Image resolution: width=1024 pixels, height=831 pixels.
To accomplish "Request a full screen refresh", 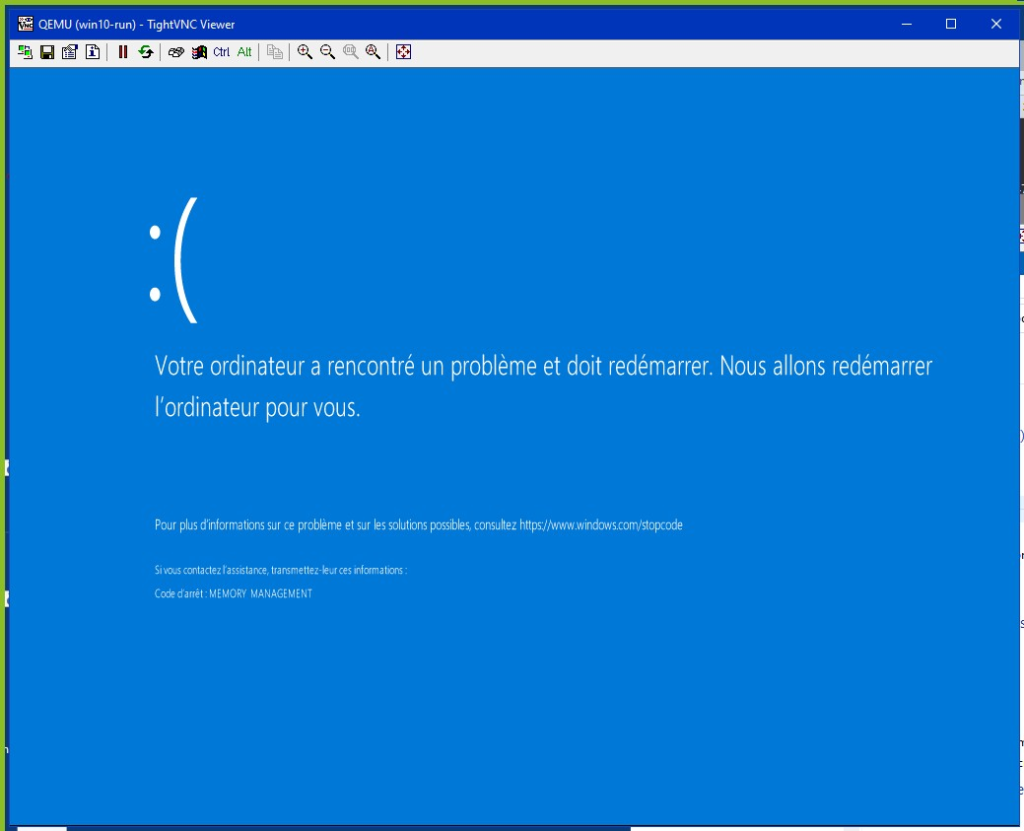I will coord(146,52).
